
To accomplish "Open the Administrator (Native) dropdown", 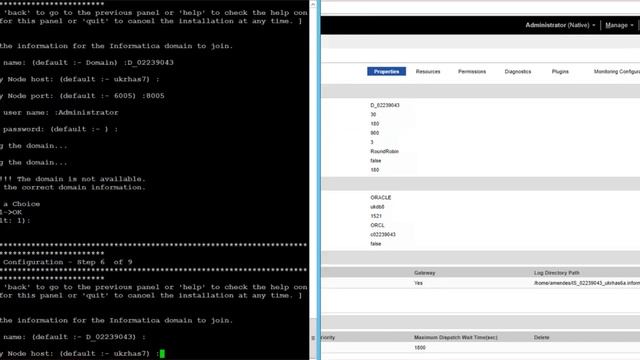I will 560,25.
